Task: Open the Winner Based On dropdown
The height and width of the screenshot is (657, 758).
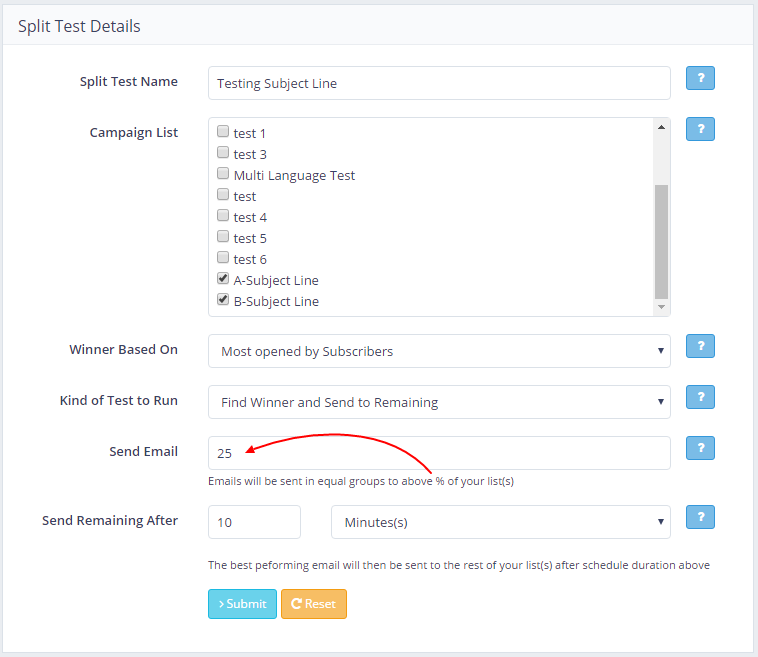Action: click(439, 351)
